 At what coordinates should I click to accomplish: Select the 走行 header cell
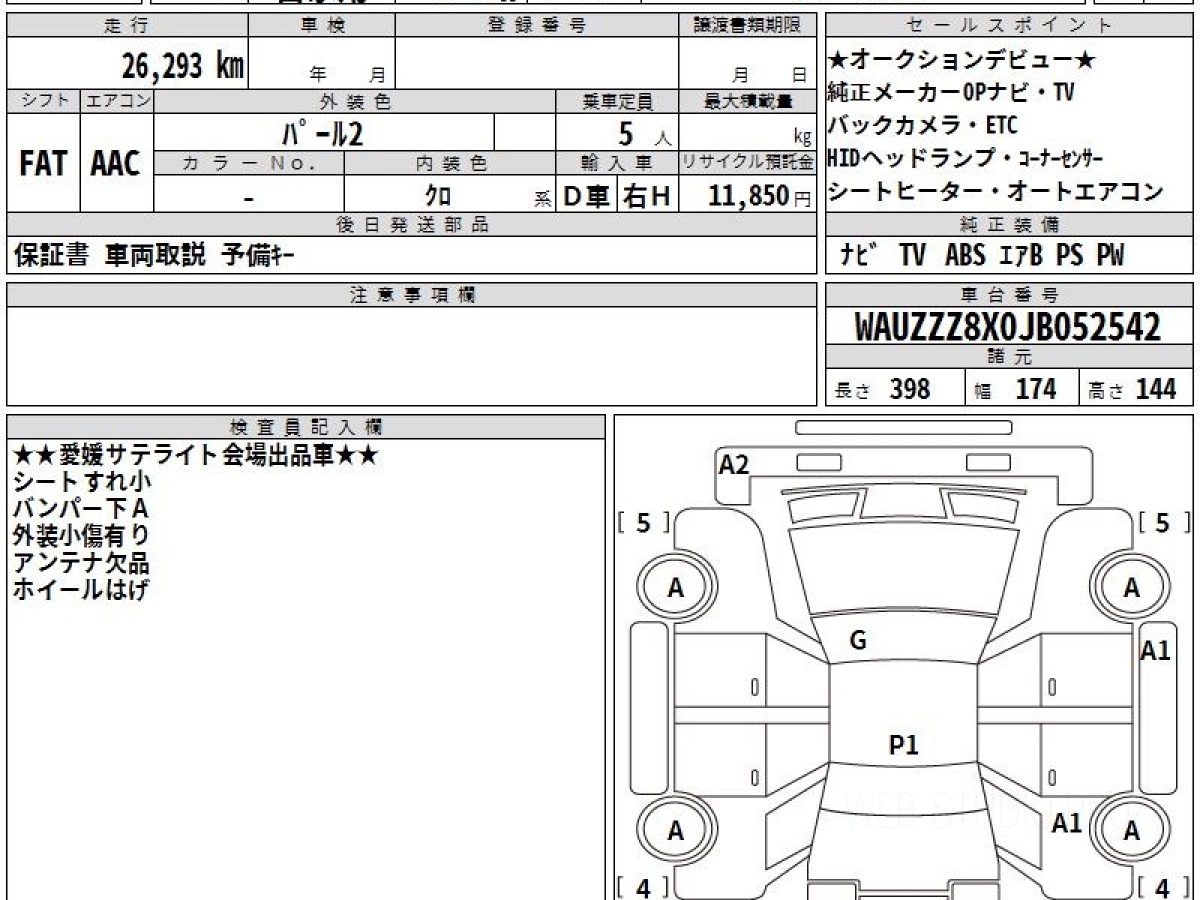127,26
